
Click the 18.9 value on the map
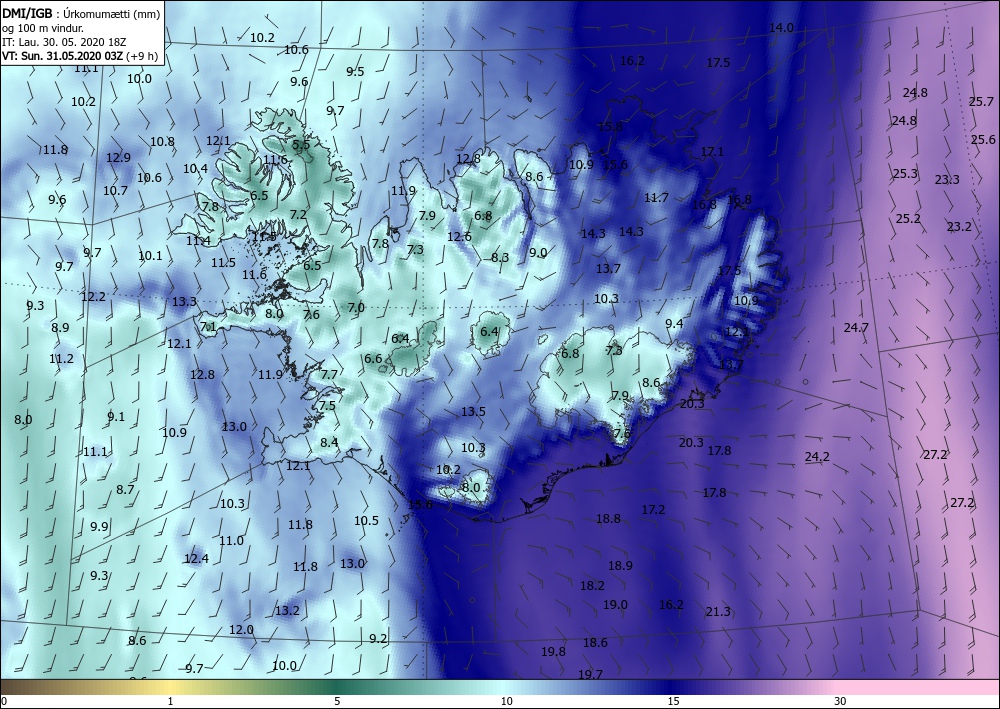click(620, 566)
